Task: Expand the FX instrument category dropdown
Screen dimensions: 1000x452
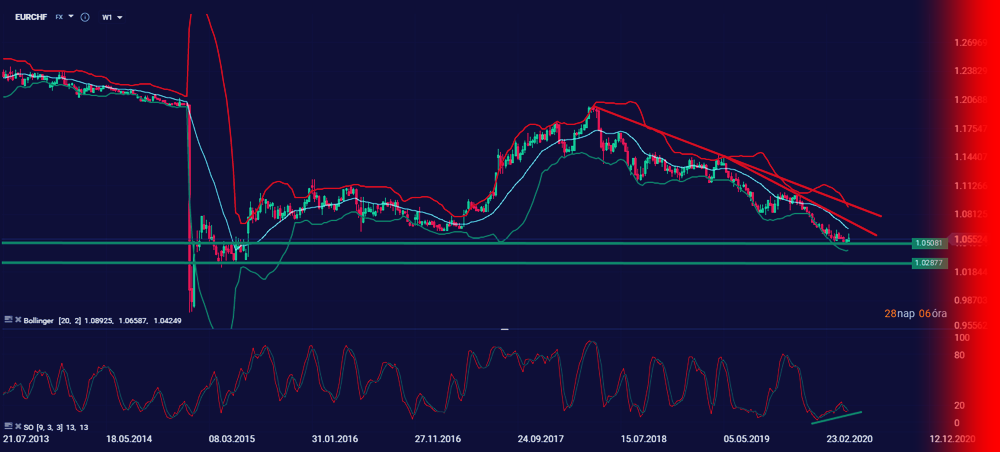Action: pos(64,17)
